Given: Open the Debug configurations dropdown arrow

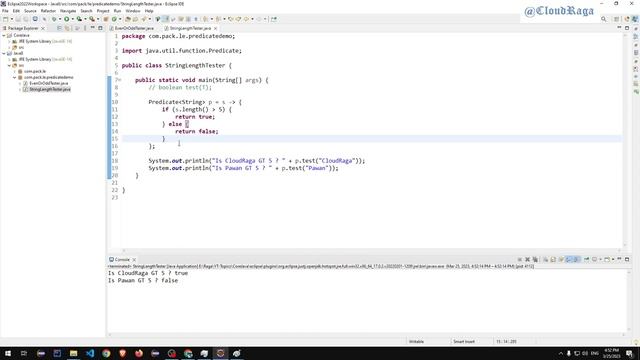Looking at the screenshot, I should (x=60, y=19).
